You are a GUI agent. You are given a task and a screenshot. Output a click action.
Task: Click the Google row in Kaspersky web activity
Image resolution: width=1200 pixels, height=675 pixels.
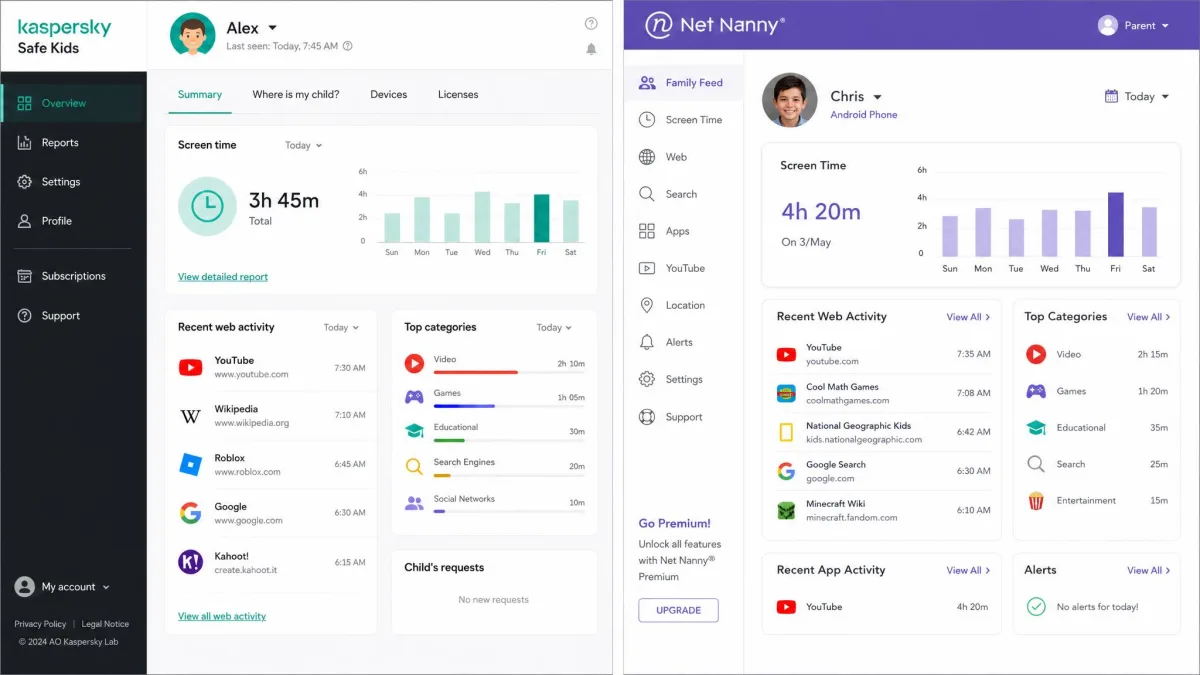coord(271,514)
